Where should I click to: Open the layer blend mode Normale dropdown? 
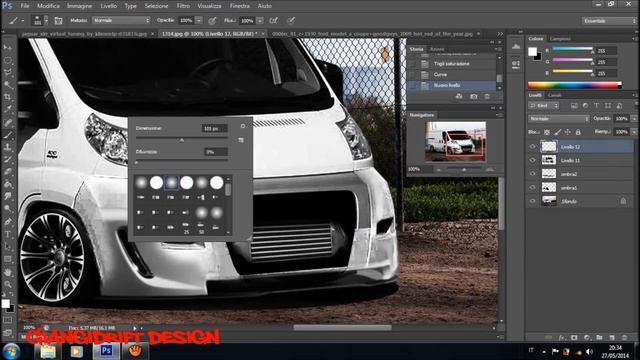click(559, 119)
